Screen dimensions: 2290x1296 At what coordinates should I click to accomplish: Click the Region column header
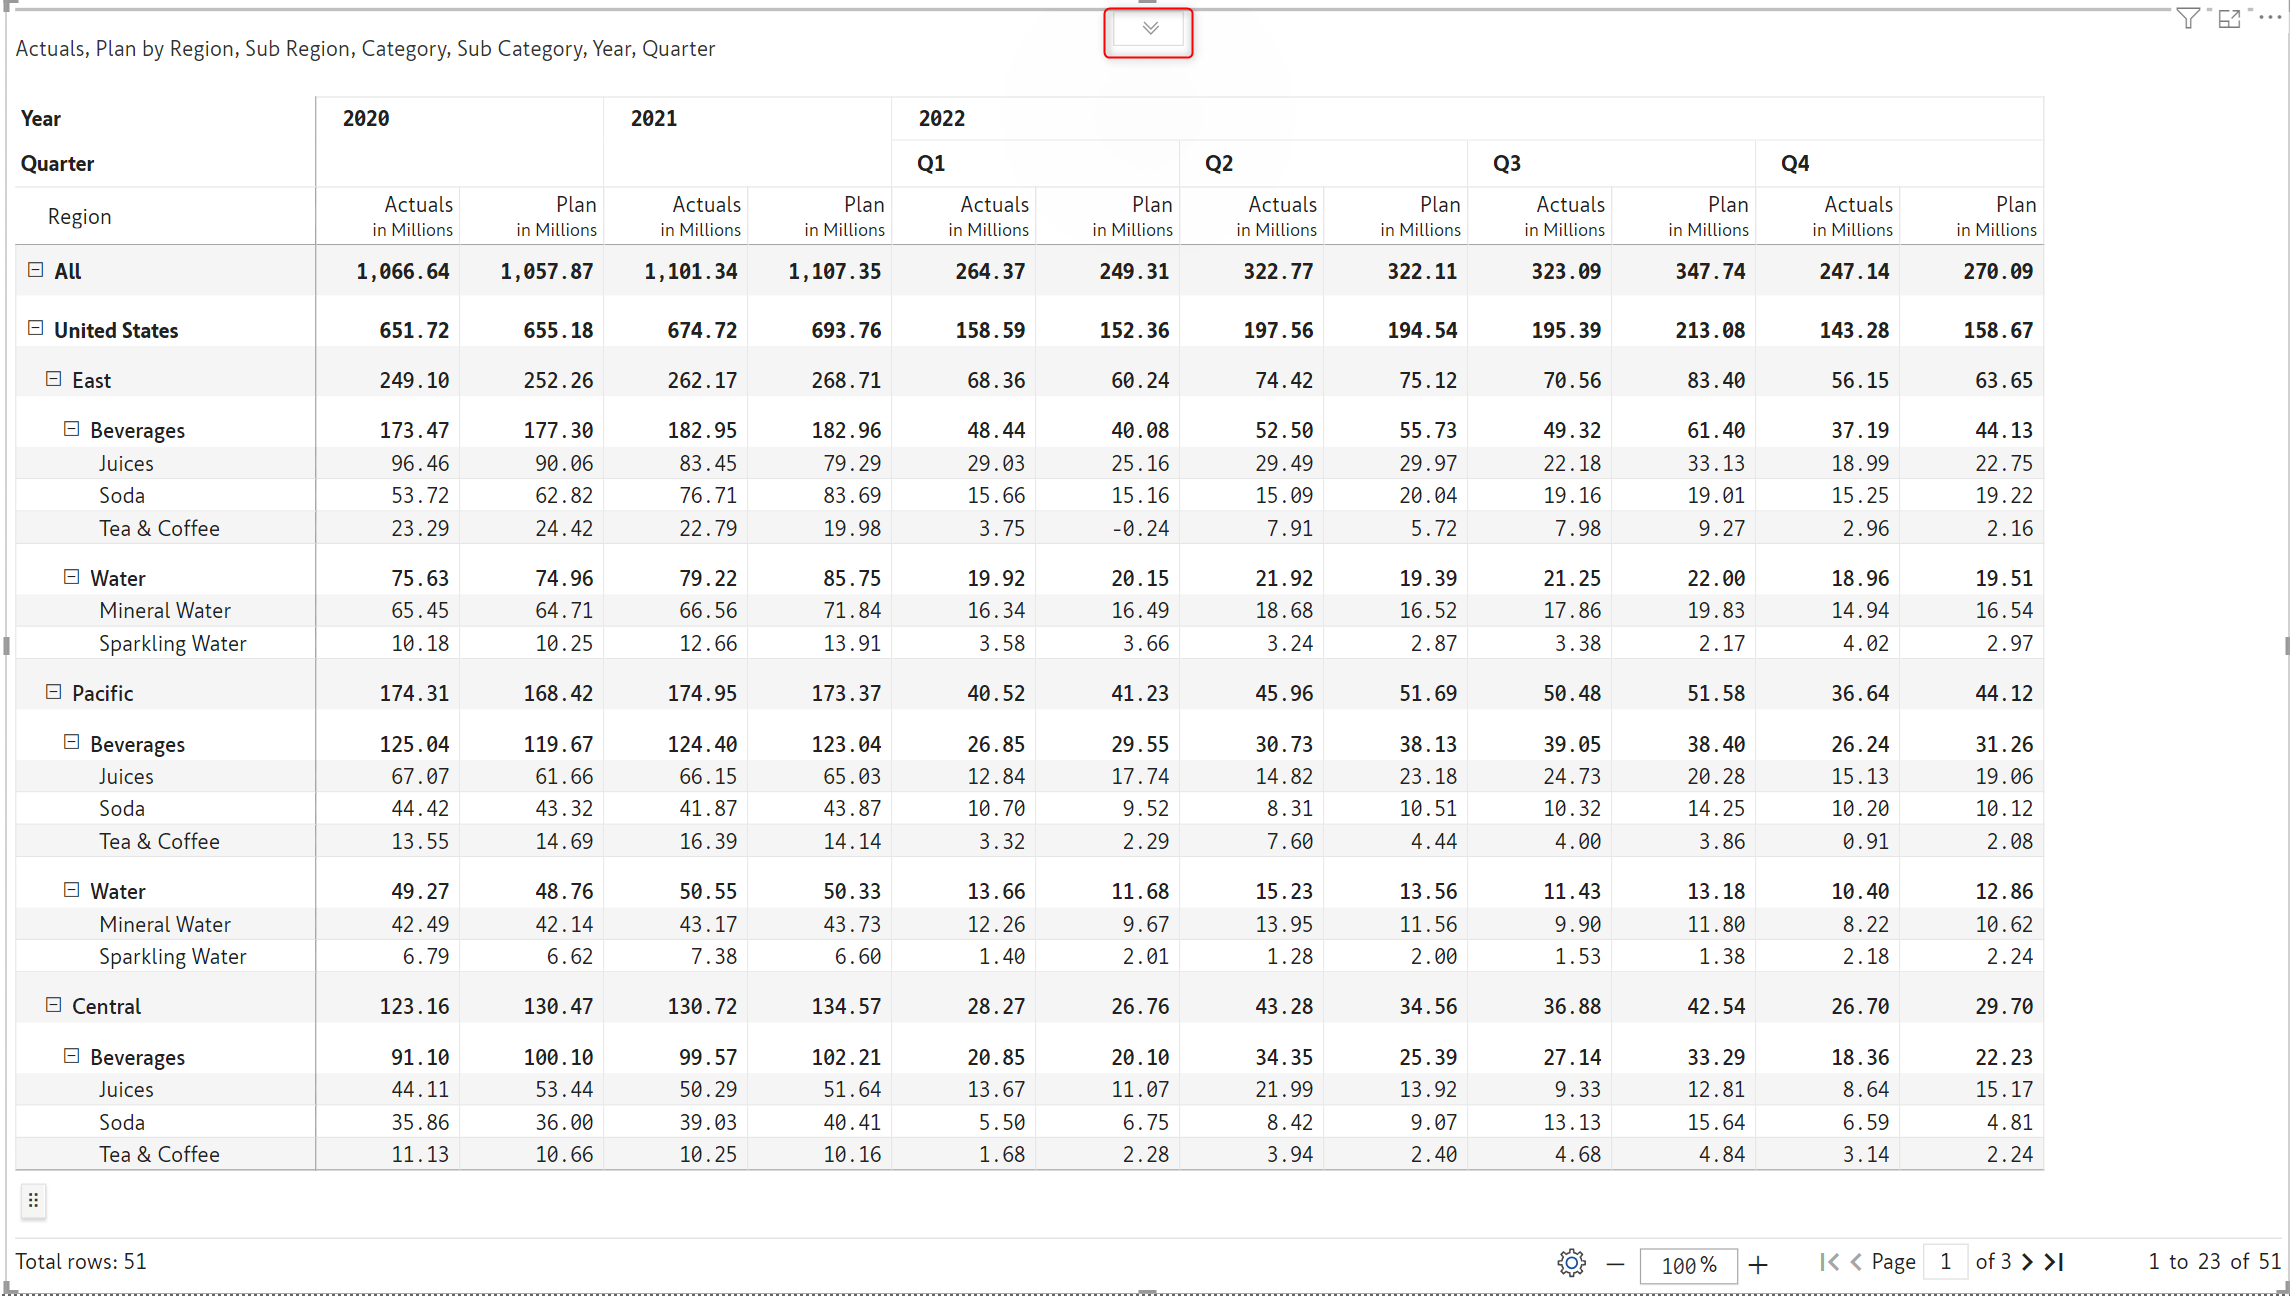[80, 217]
